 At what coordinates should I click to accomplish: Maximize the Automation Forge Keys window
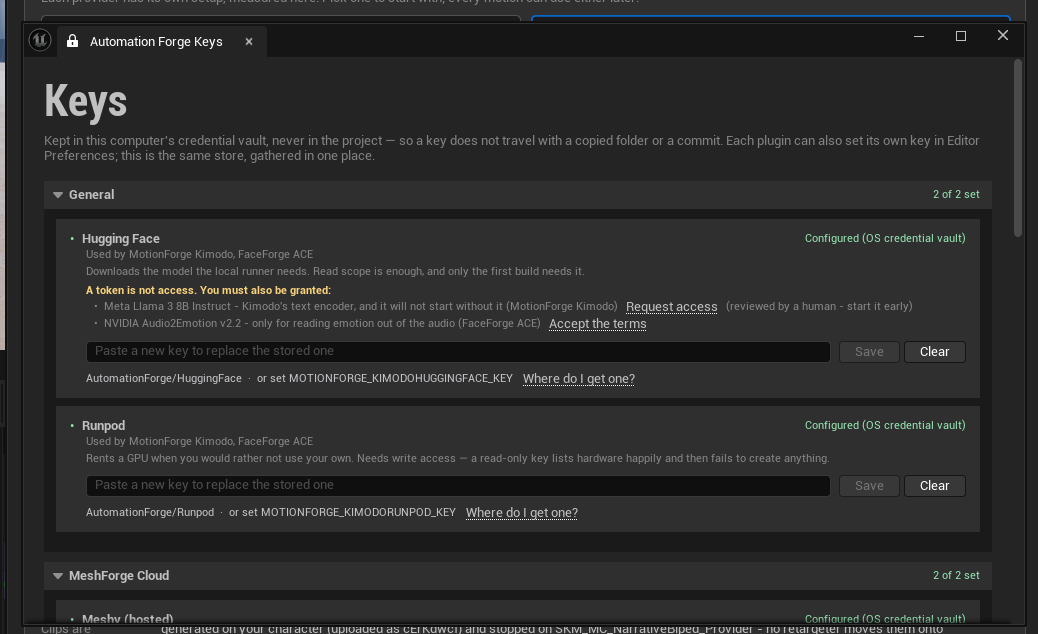[x=961, y=36]
